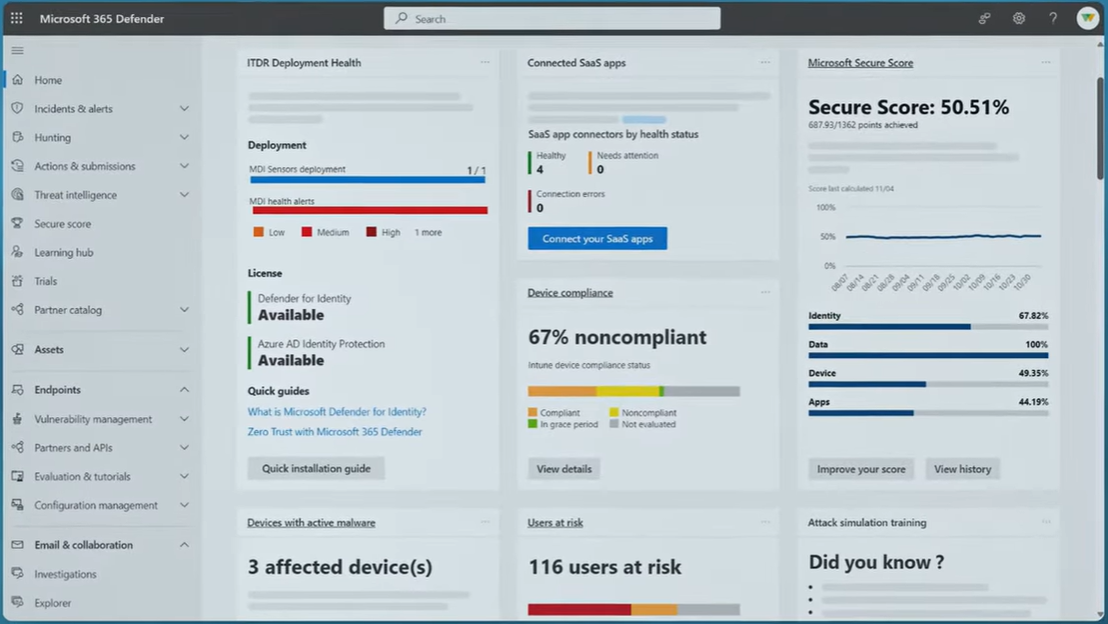This screenshot has height=624, width=1108.
Task: Collapse the navigation hamburger menu
Action: click(18, 51)
